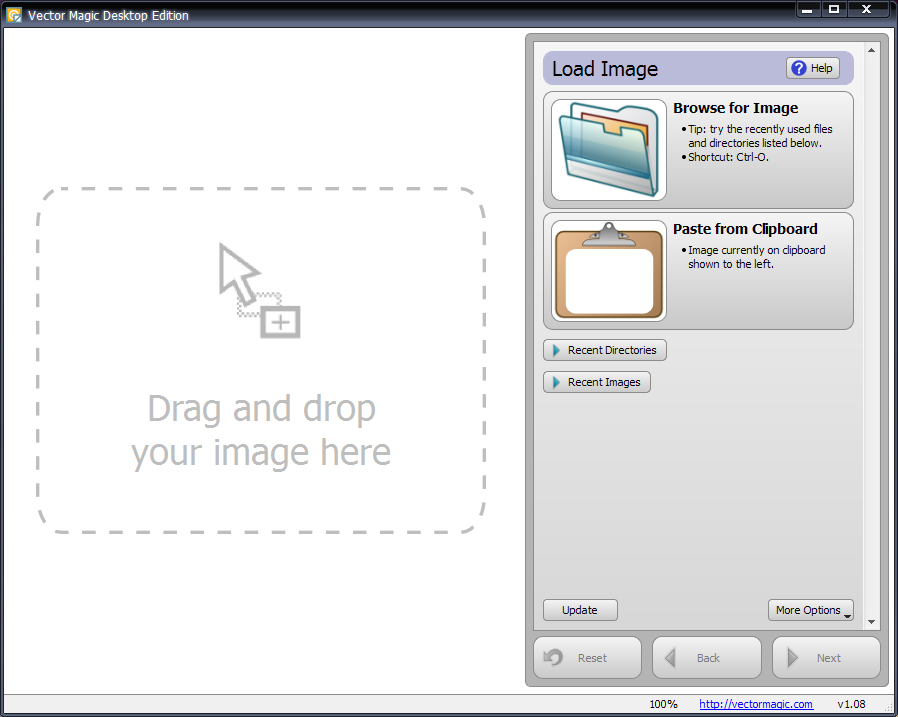Click the Paste from Clipboard heading
Screen dimensions: 898x717
point(745,229)
